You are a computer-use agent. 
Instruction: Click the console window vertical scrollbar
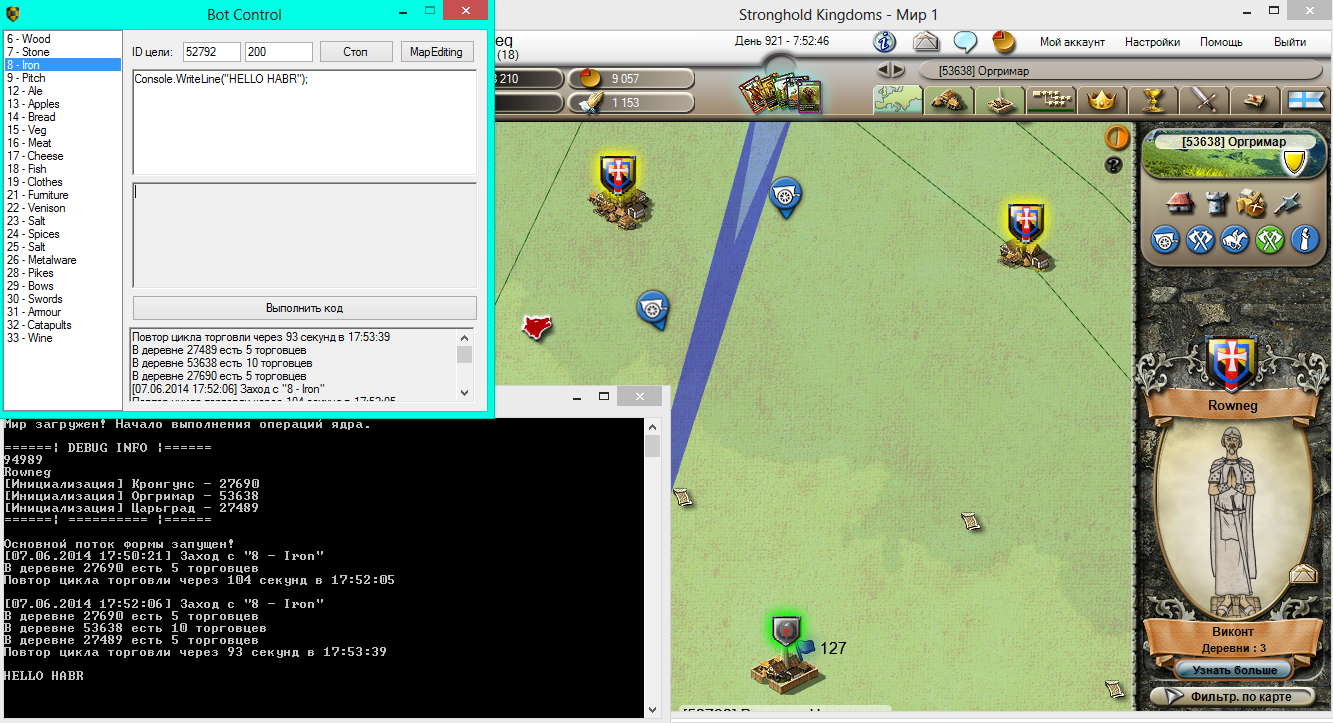[x=652, y=569]
